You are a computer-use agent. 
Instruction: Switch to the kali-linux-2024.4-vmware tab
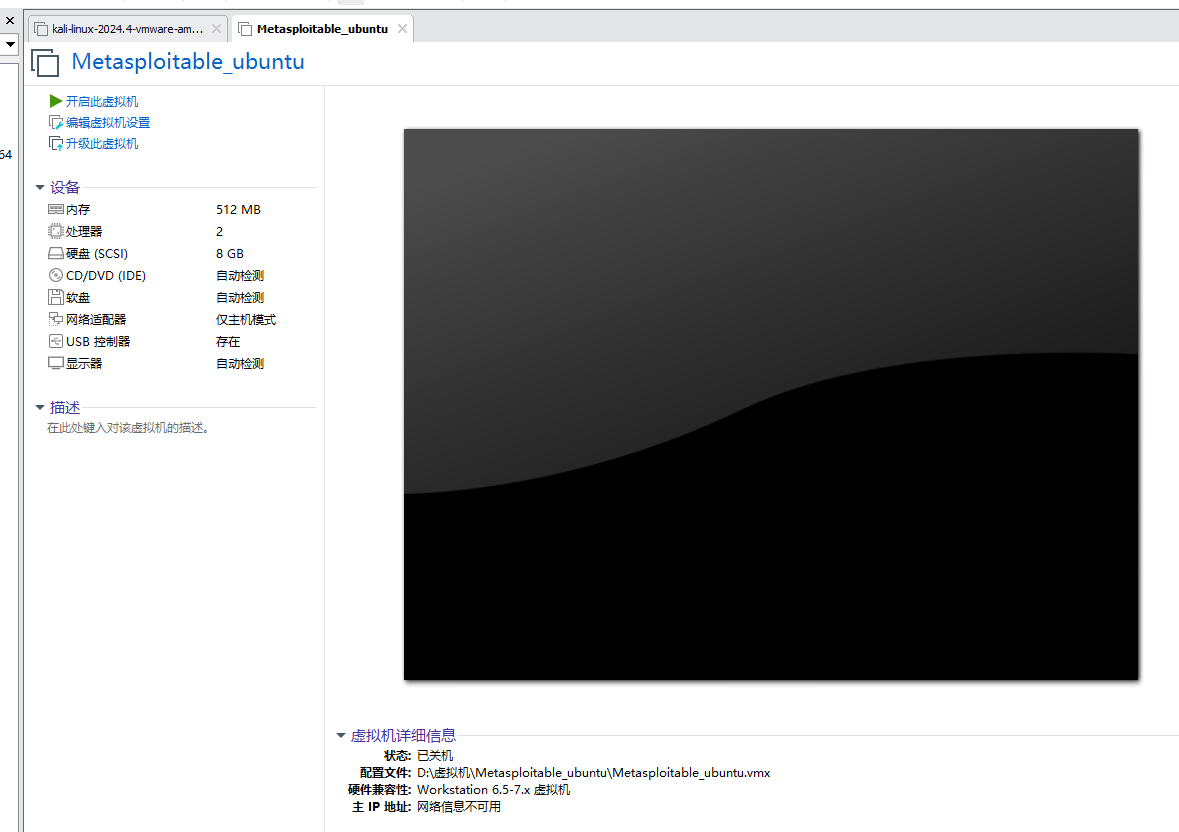[x=128, y=29]
